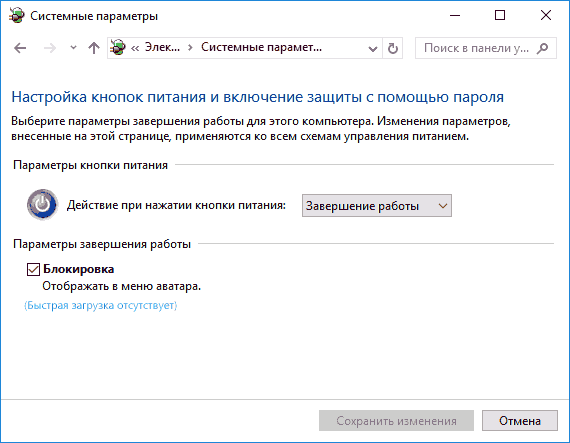The image size is (570, 443).
Task: Click the power button icon image
Action: (42, 205)
